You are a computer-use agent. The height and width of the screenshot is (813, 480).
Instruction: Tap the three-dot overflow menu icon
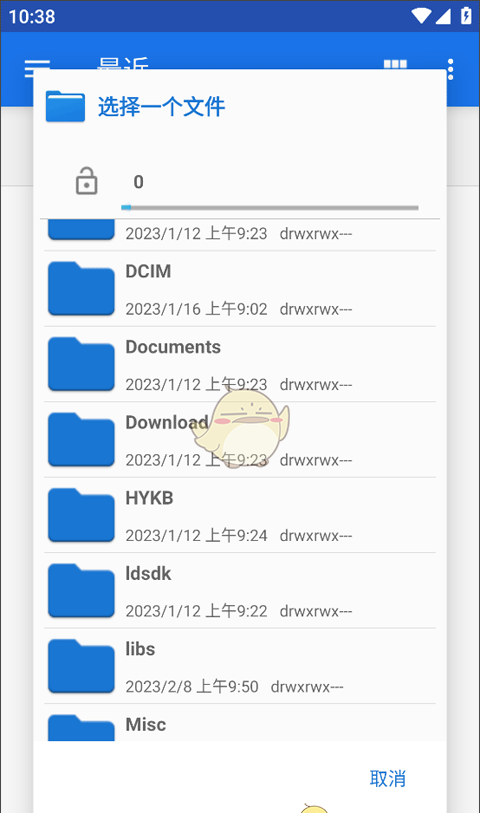450,69
